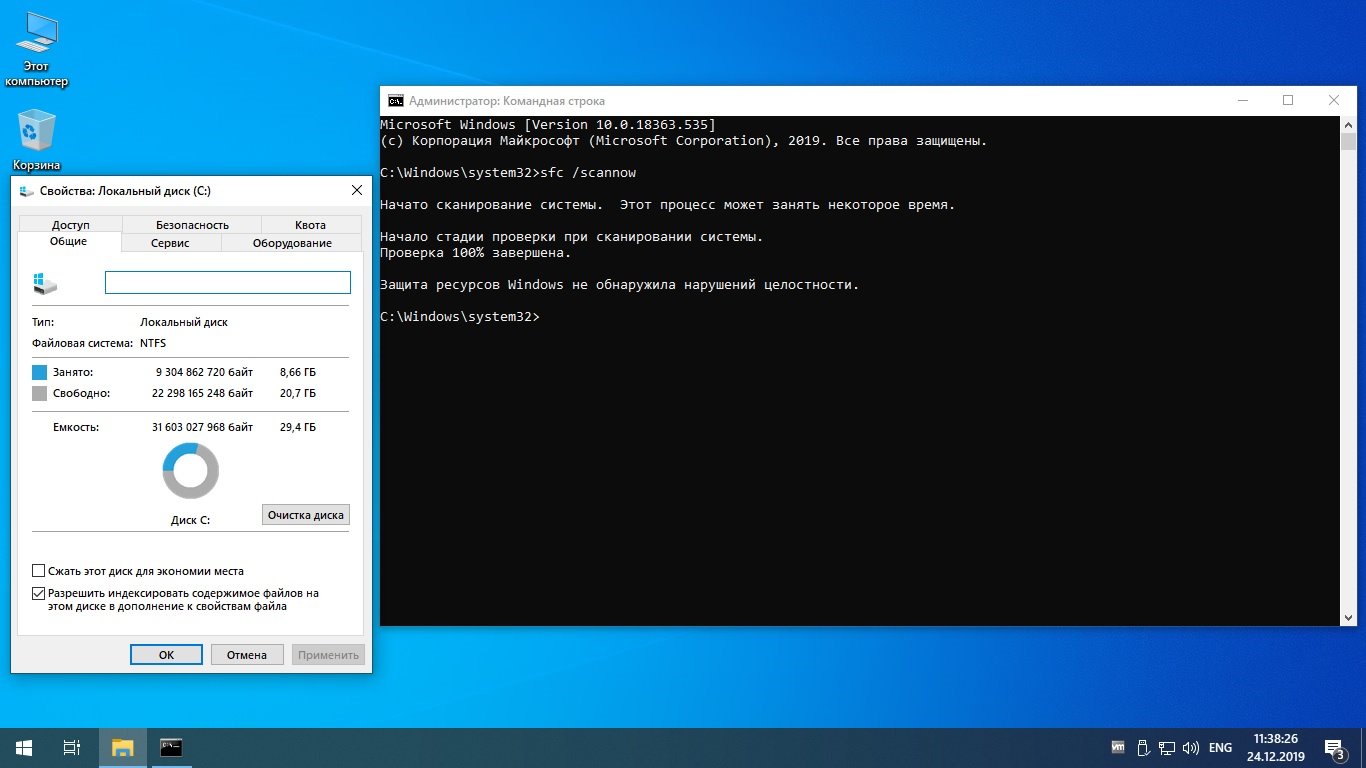Image resolution: width=1366 pixels, height=768 pixels.
Task: Select the 'Общие' tab
Action: (x=69, y=241)
